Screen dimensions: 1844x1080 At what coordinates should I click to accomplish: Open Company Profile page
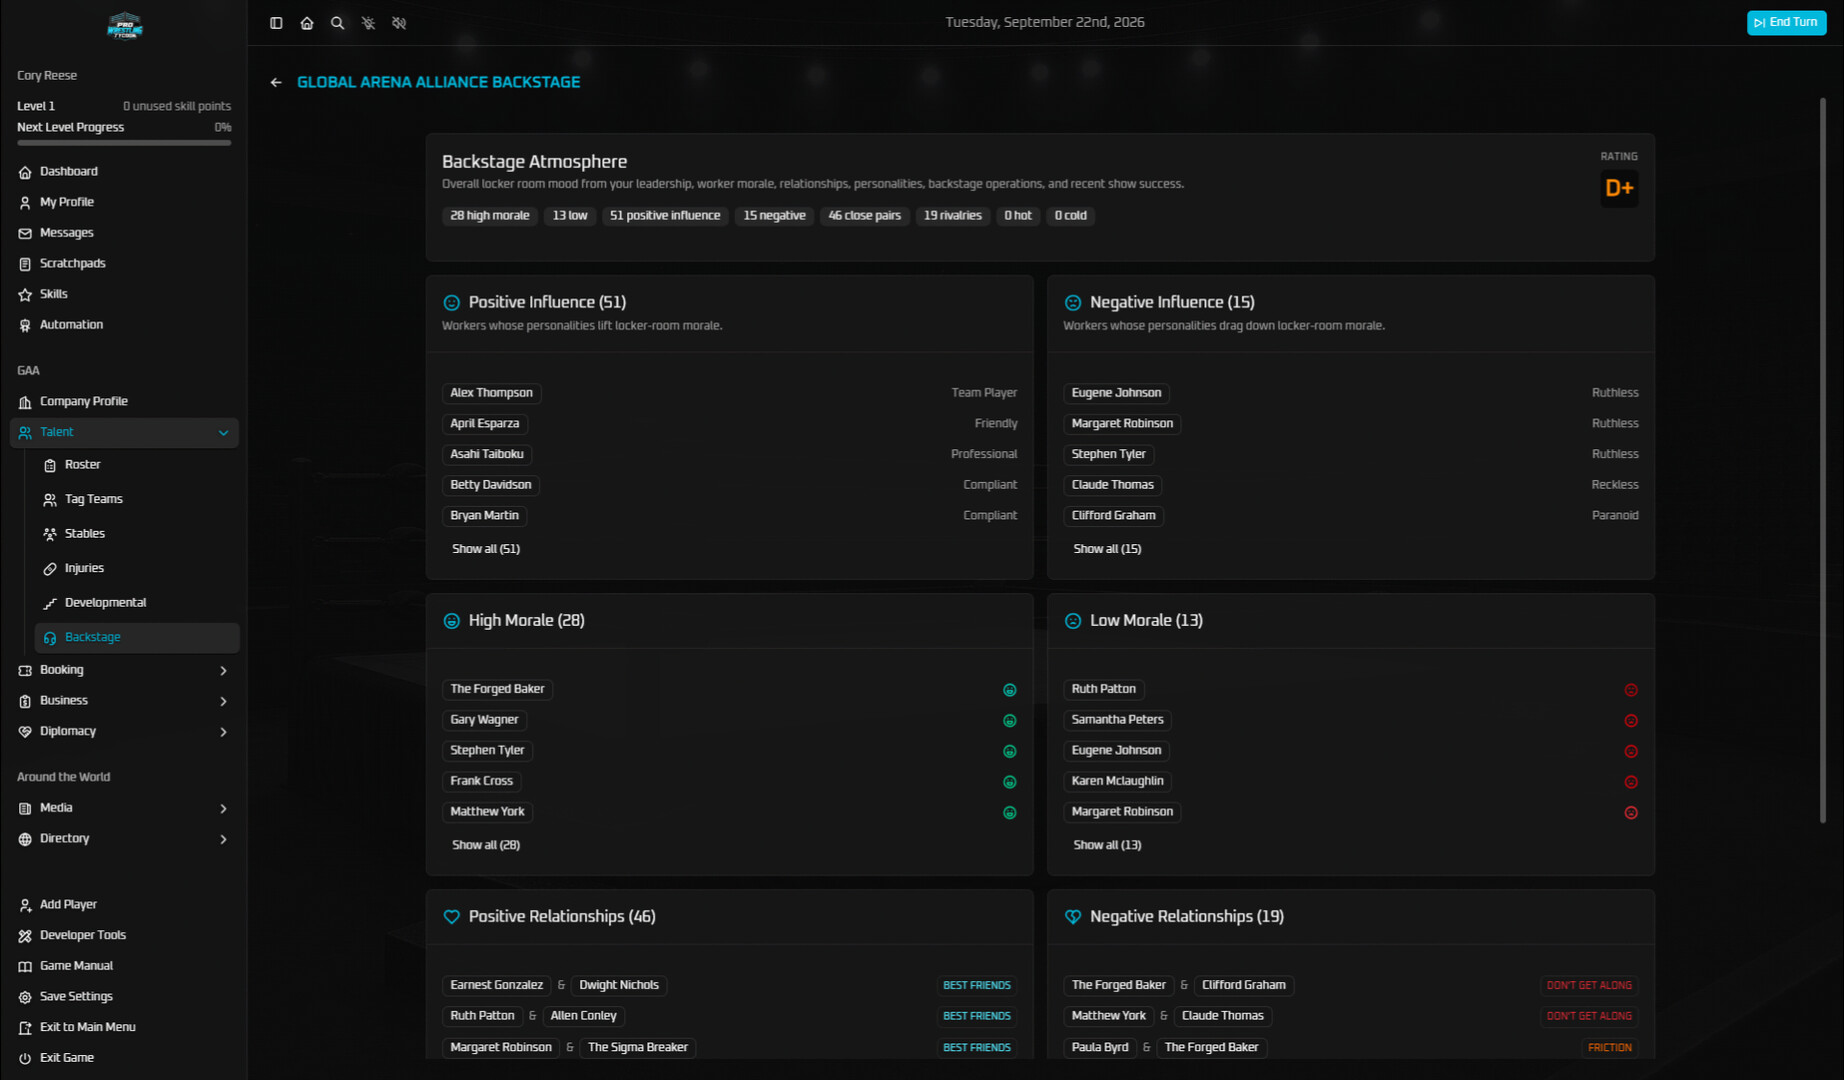point(124,402)
